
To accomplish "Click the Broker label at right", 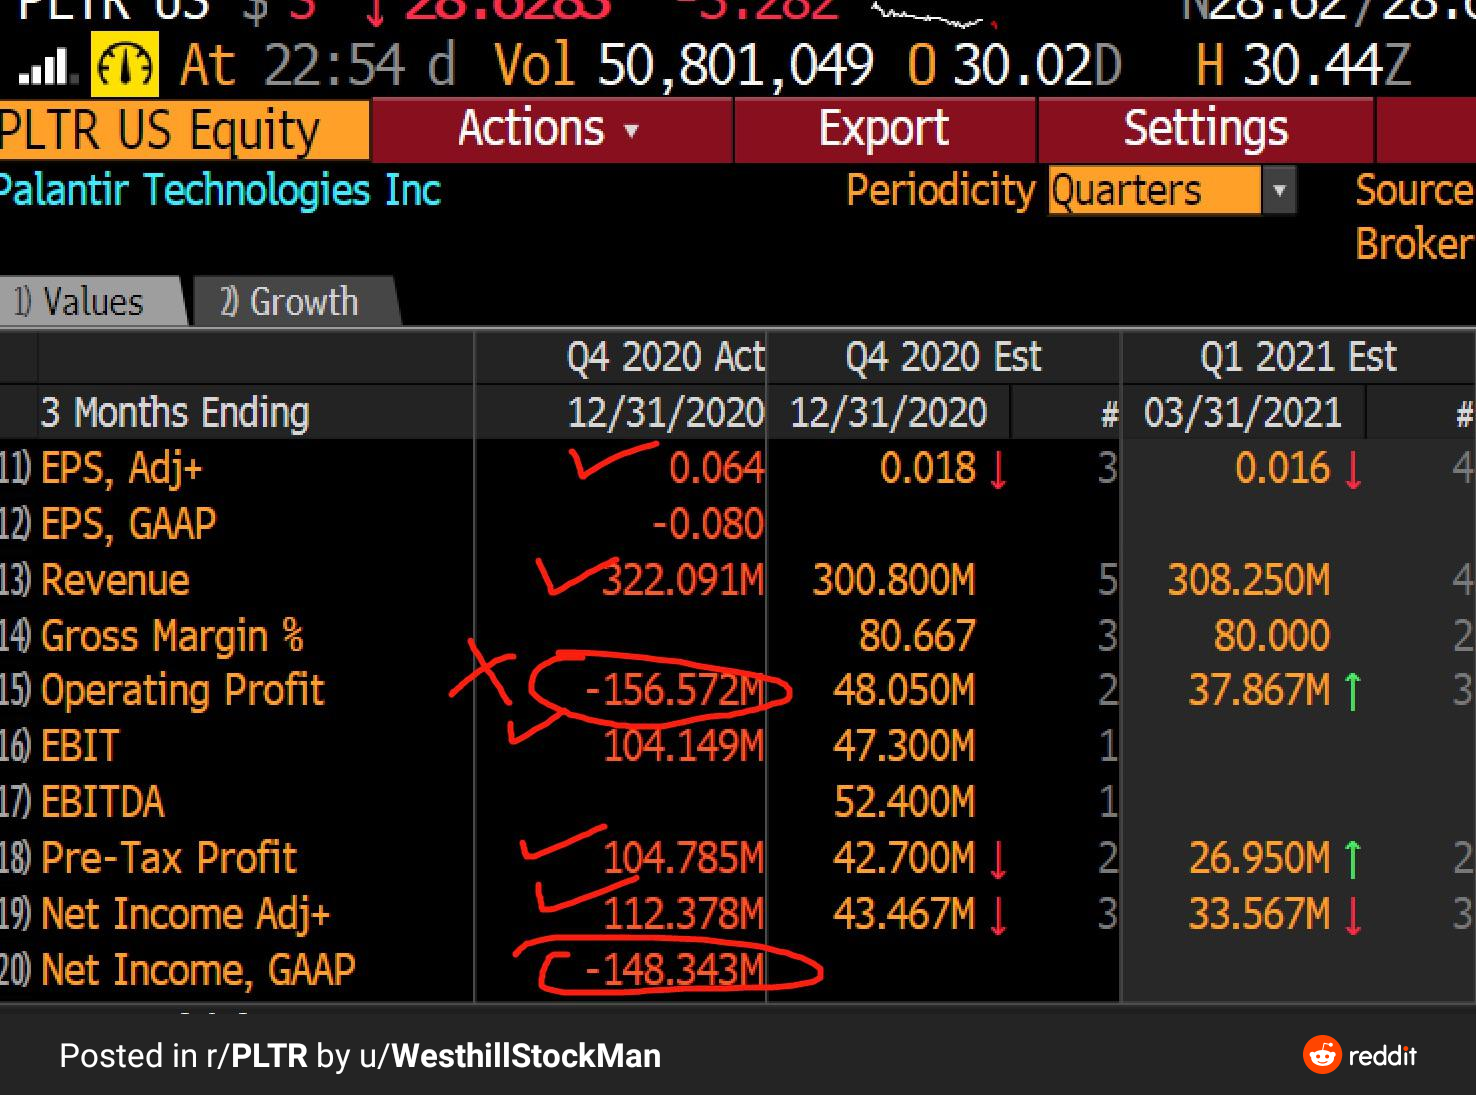I will coord(1415,244).
